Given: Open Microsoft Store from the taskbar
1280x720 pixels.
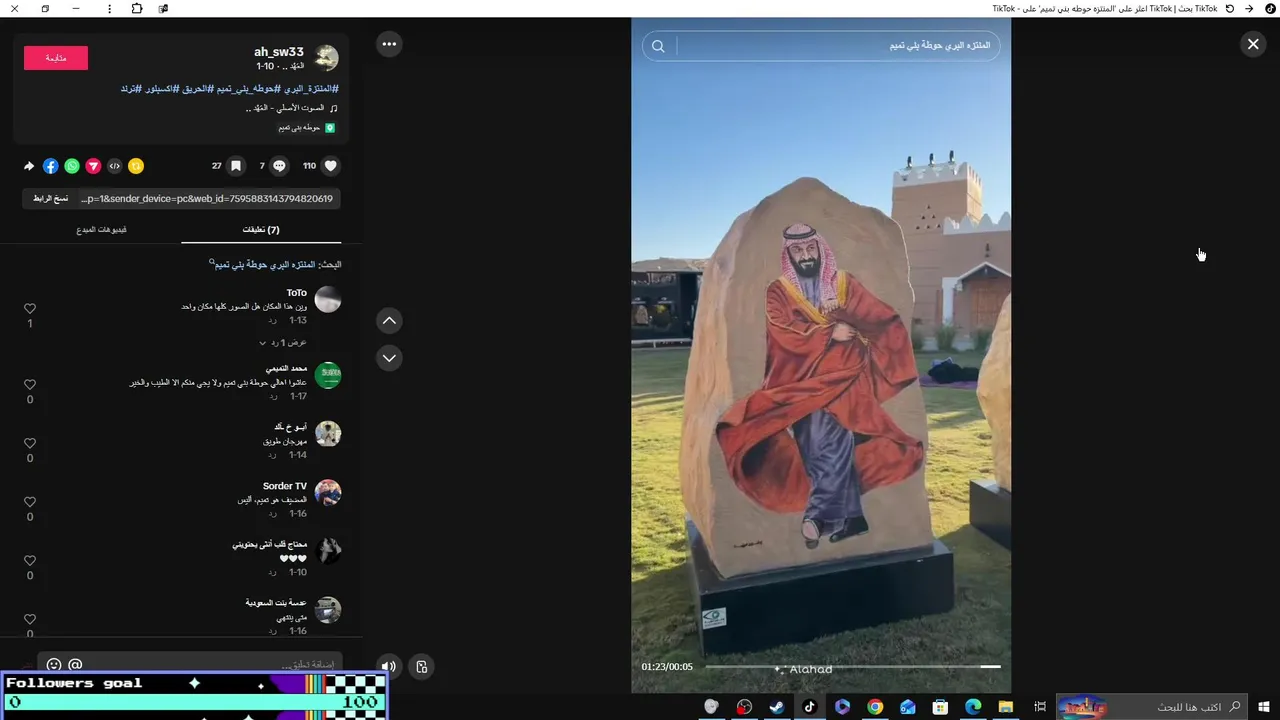Looking at the screenshot, I should (x=940, y=707).
